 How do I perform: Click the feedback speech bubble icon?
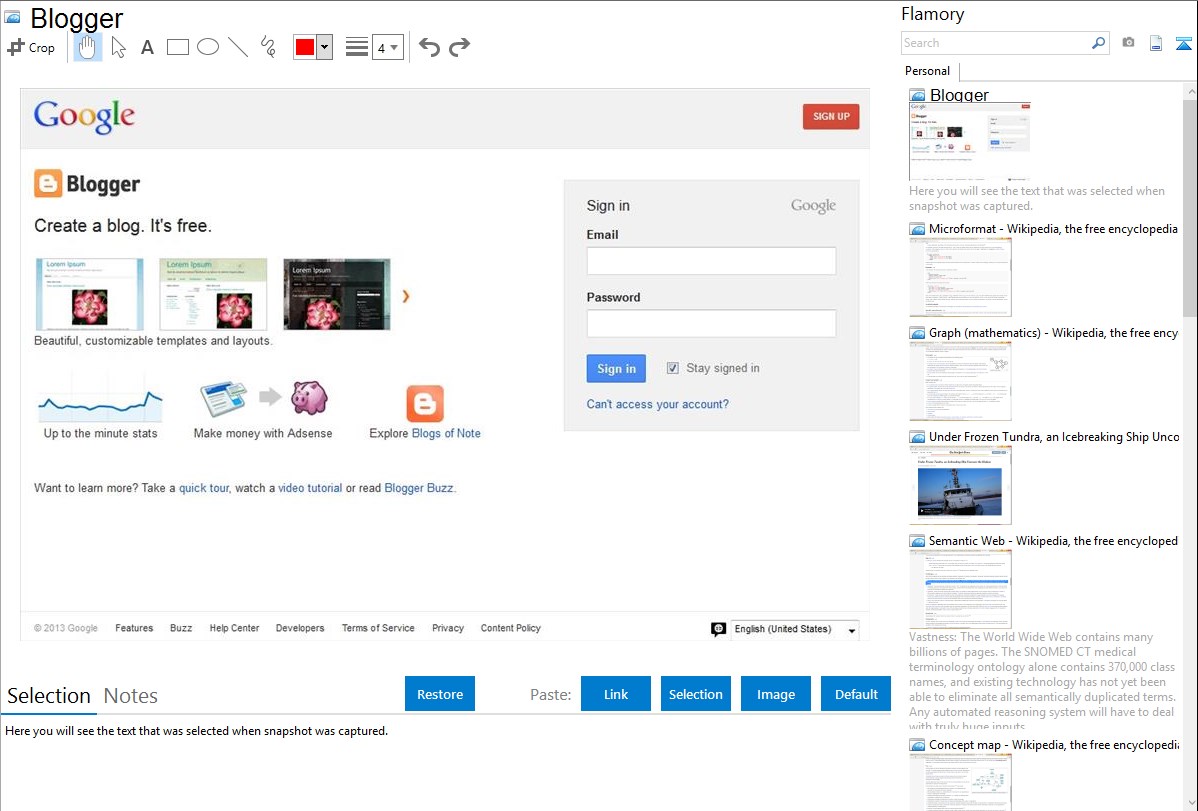(718, 629)
